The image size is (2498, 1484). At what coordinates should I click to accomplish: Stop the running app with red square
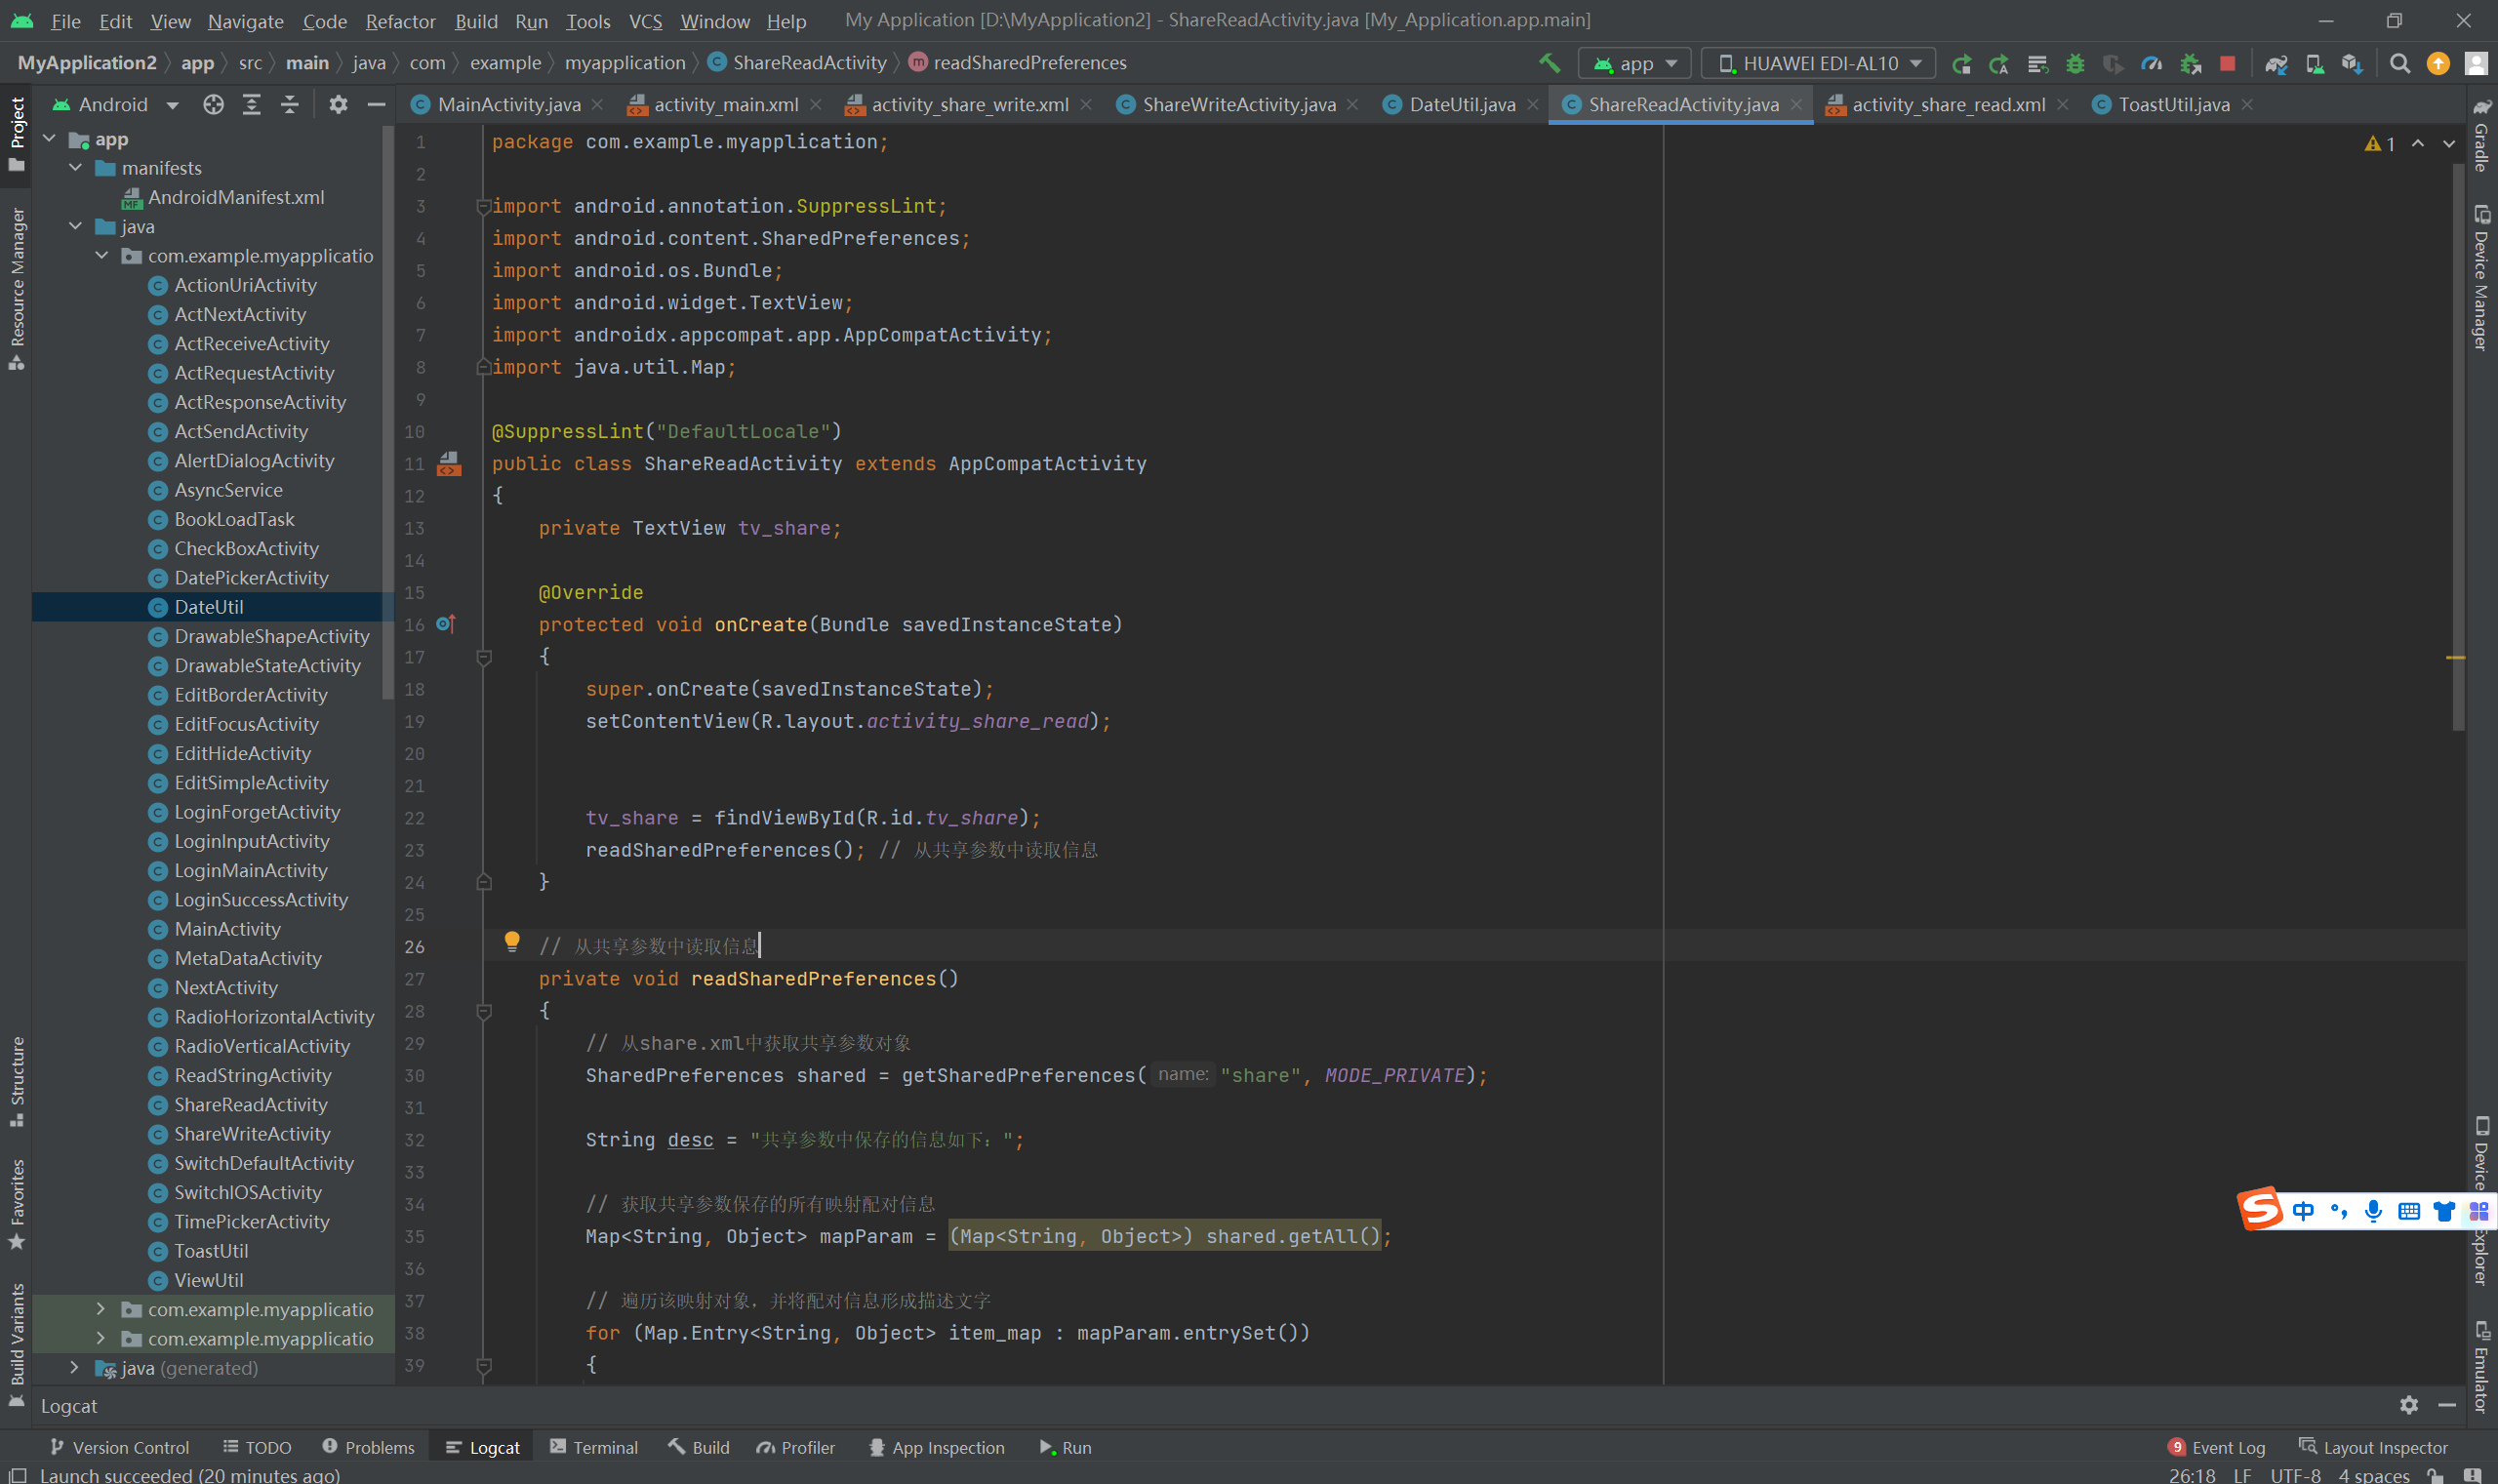click(x=2227, y=63)
